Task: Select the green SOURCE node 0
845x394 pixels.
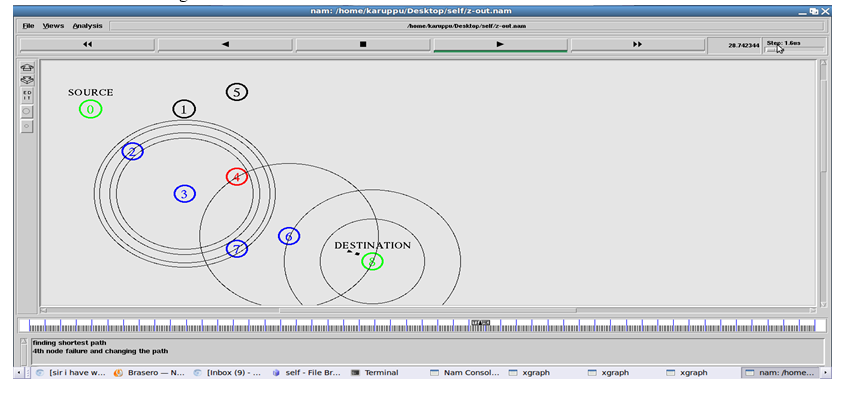Action: [90, 109]
